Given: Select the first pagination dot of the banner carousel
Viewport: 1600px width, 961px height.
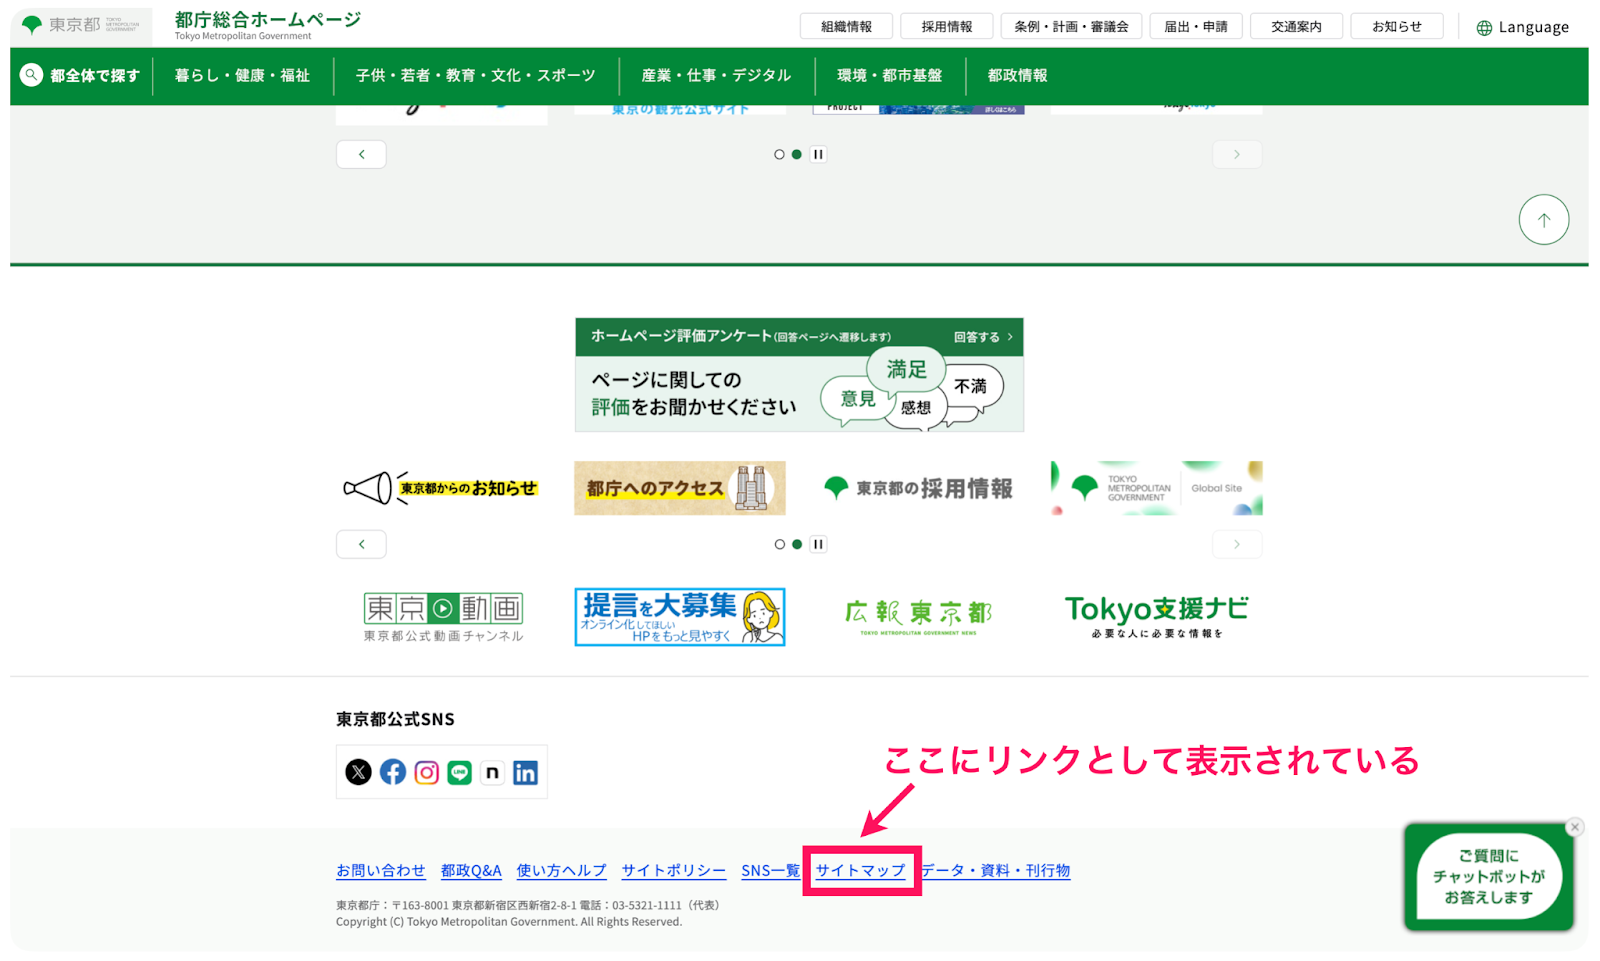Looking at the screenshot, I should (x=780, y=543).
